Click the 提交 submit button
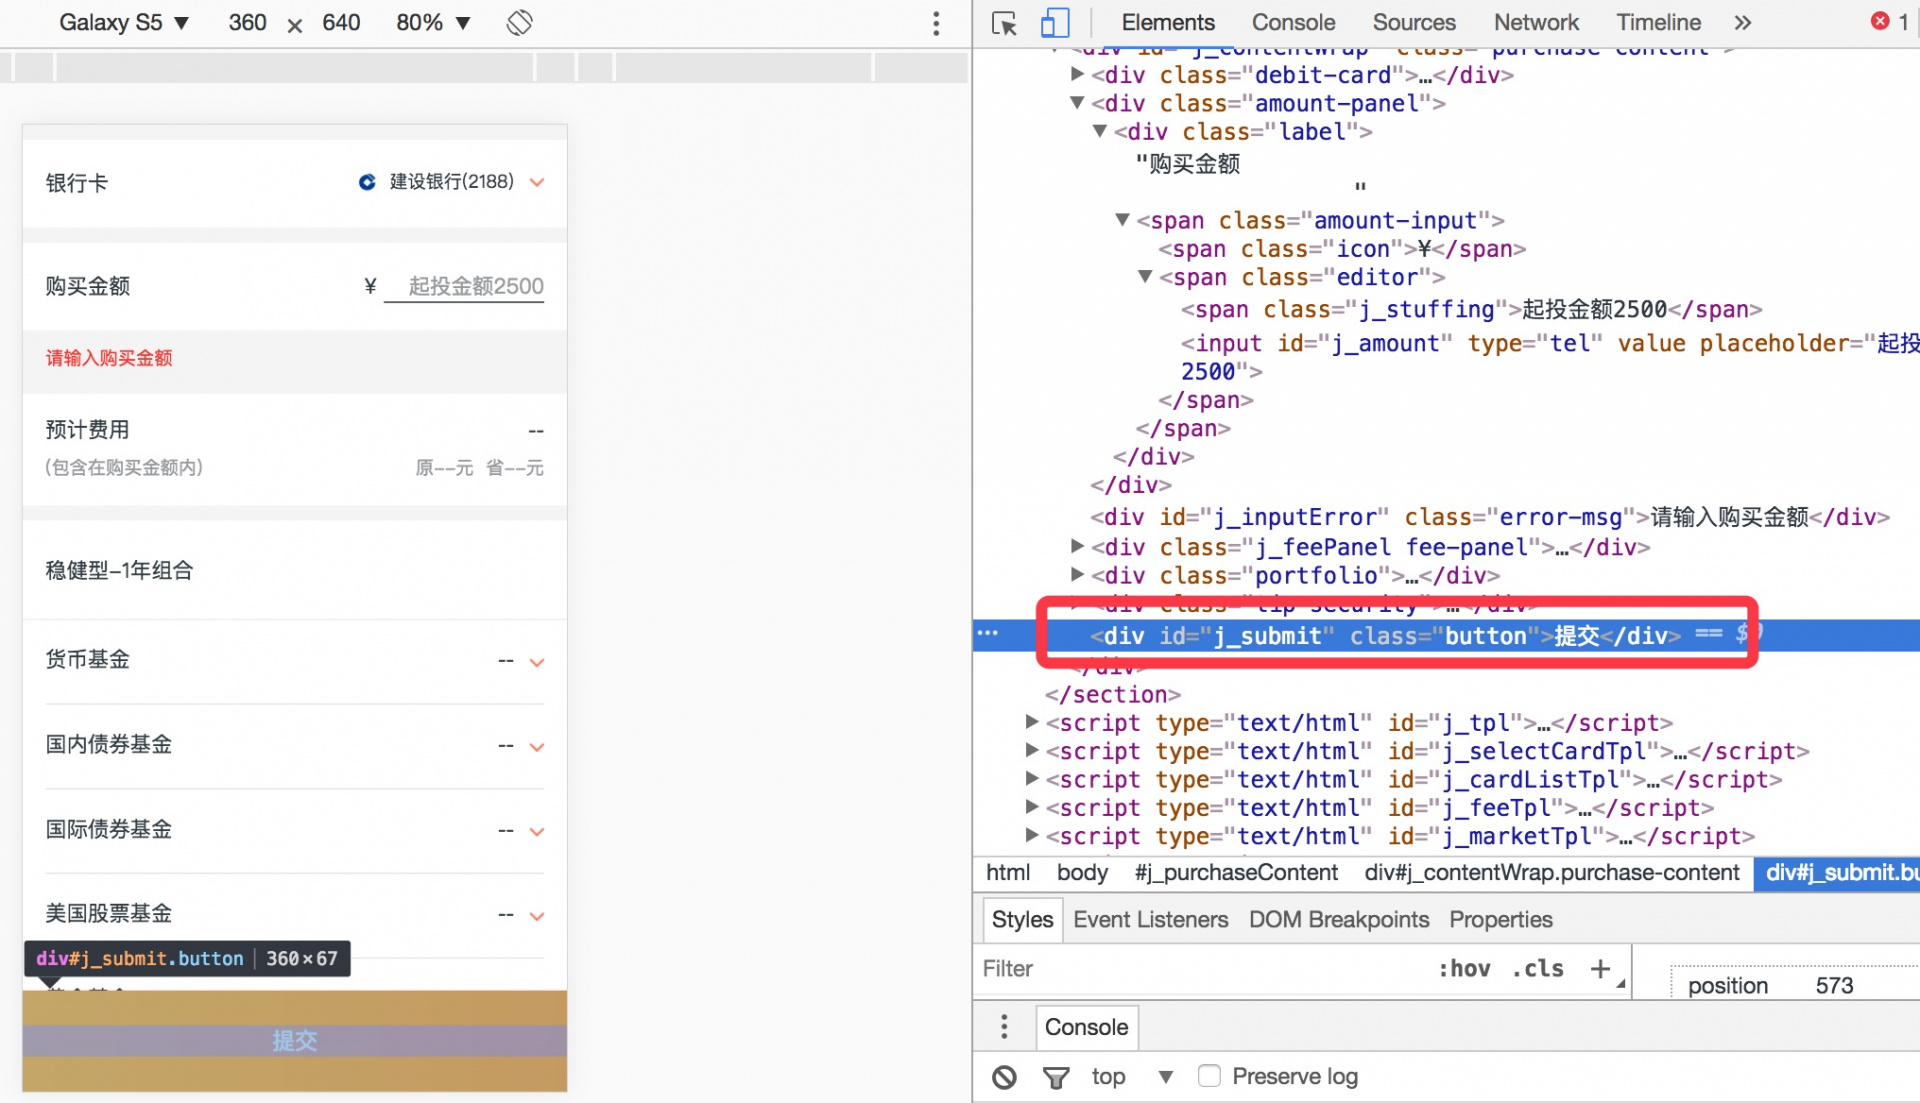 coord(295,1041)
